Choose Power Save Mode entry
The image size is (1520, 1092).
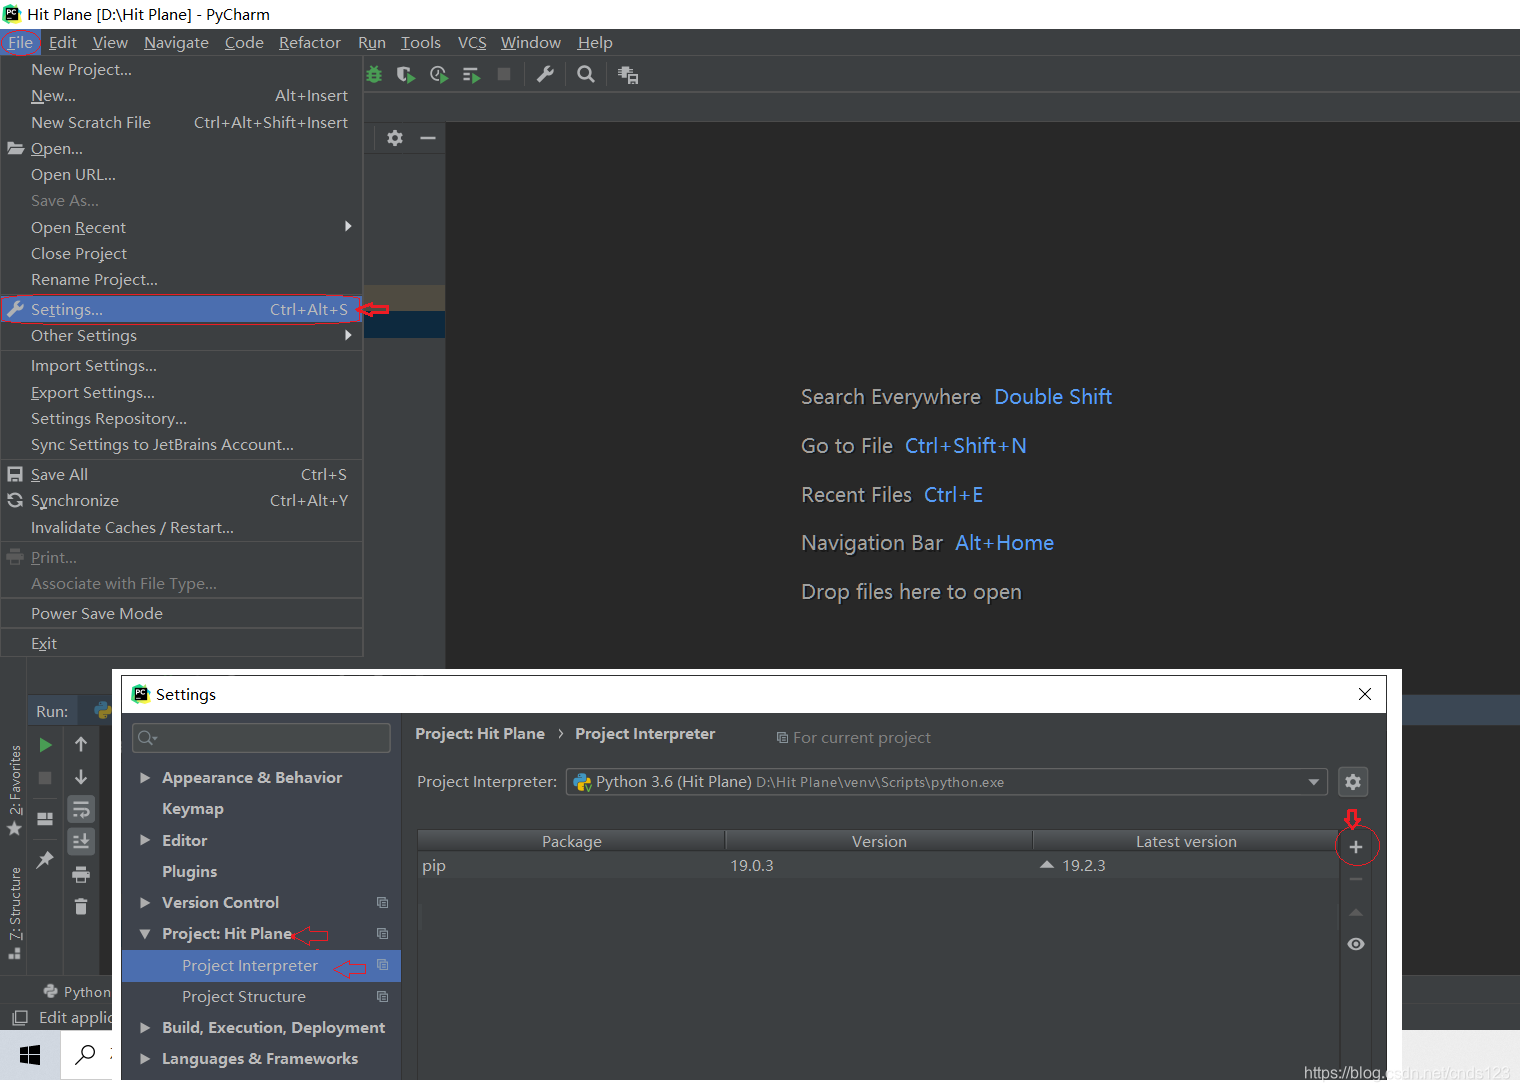181,613
